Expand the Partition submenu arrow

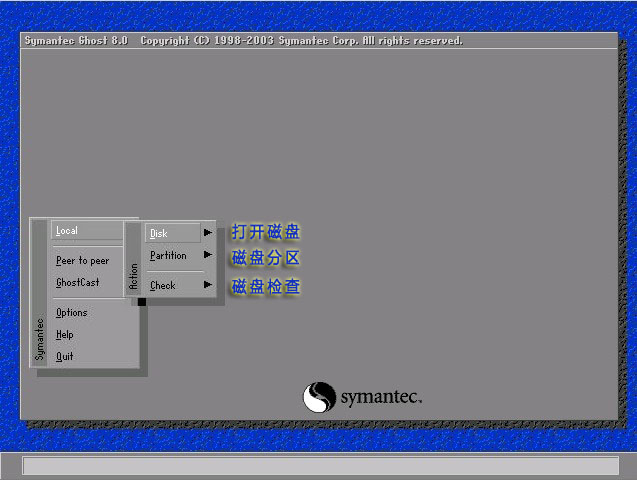[x=208, y=255]
